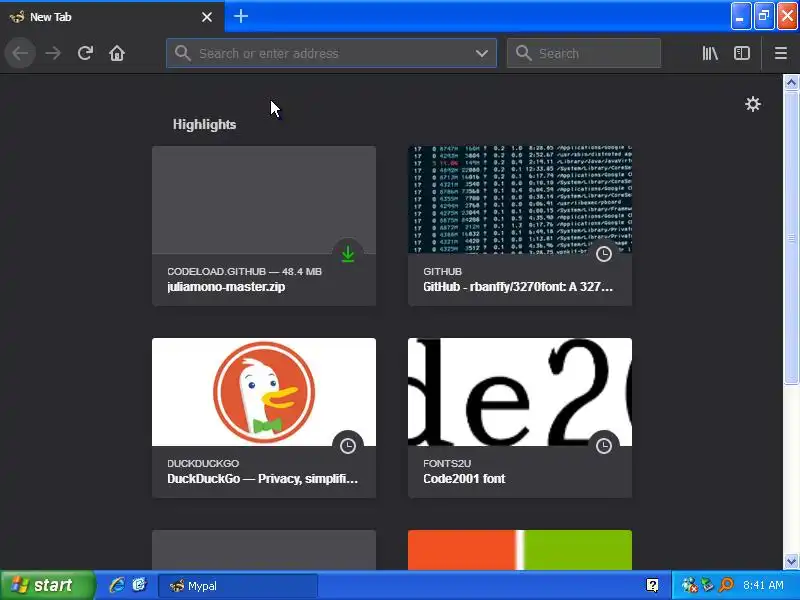
Task: Click the DuckDuckGo duck logo thumbnail
Action: point(264,392)
